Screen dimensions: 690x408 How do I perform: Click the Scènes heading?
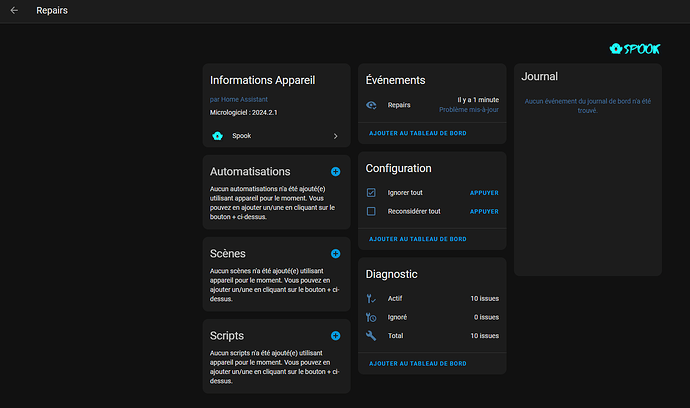(x=228, y=254)
